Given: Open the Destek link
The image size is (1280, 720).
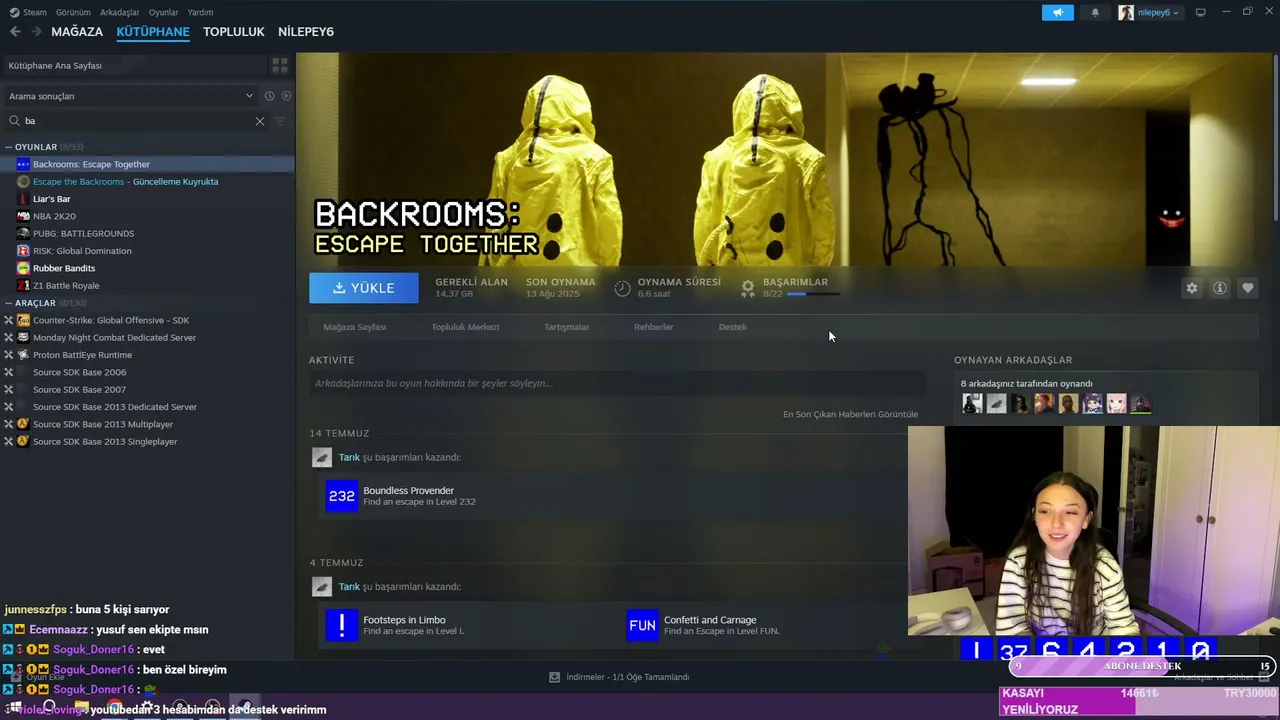Looking at the screenshot, I should click(733, 327).
